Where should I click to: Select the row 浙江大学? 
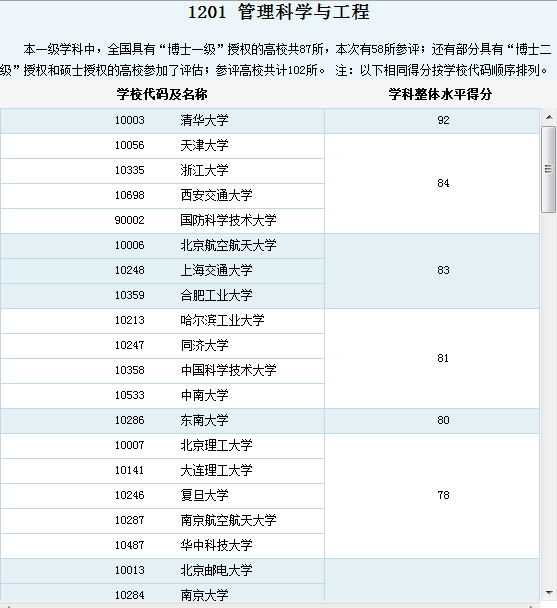pos(162,171)
